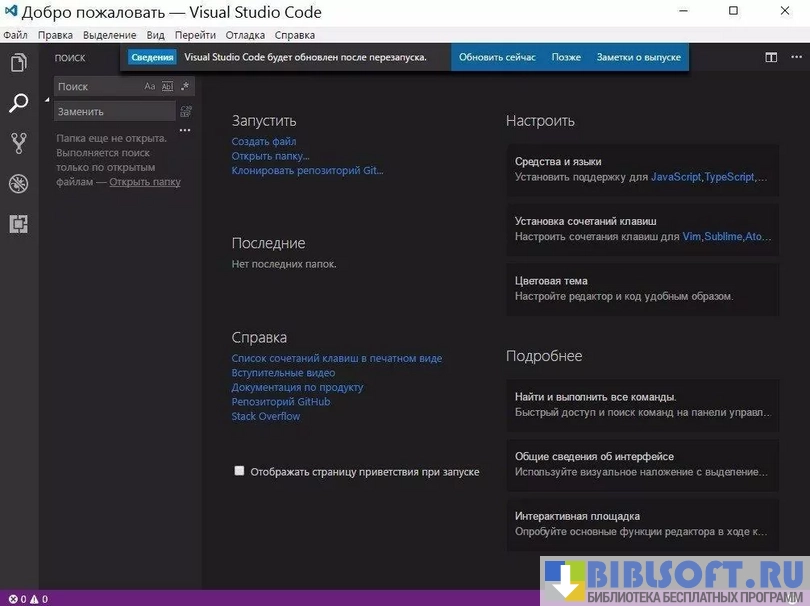Collapse the replace field with the triangle toggle
This screenshot has height=606, width=810.
click(x=47, y=100)
